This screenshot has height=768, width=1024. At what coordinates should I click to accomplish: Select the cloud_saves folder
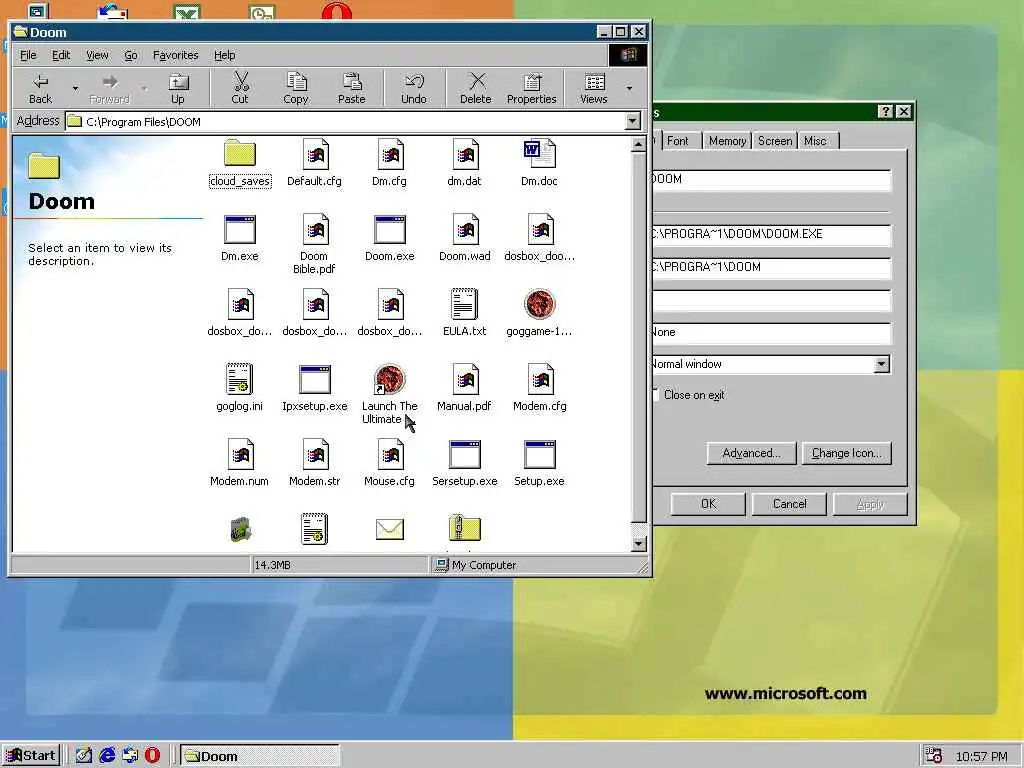tap(240, 163)
